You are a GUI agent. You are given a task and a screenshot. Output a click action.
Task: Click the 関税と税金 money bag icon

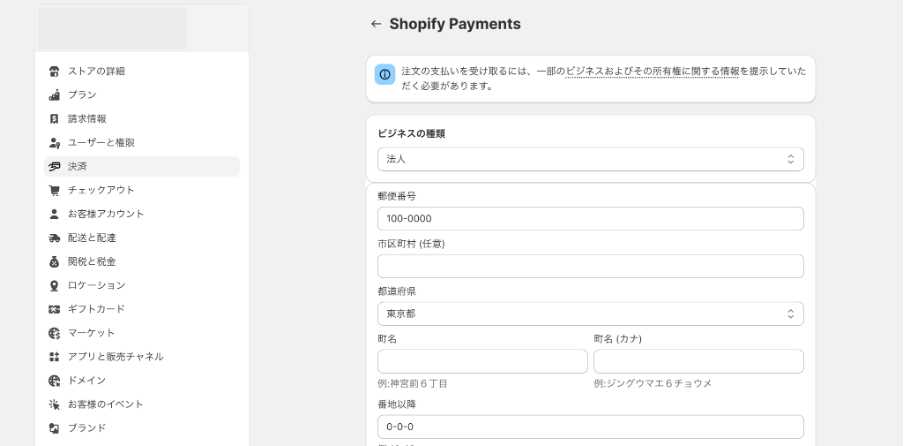pyautogui.click(x=54, y=262)
